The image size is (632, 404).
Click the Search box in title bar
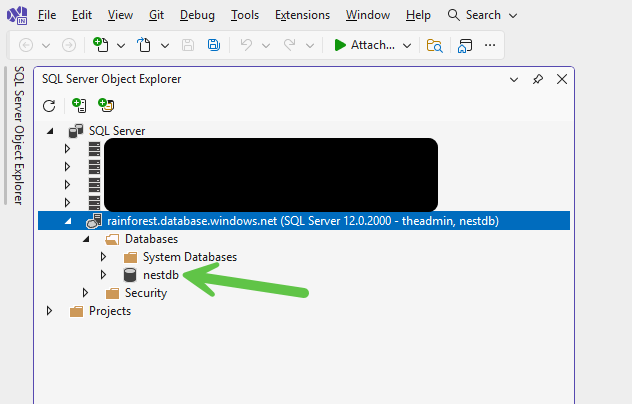coord(482,15)
